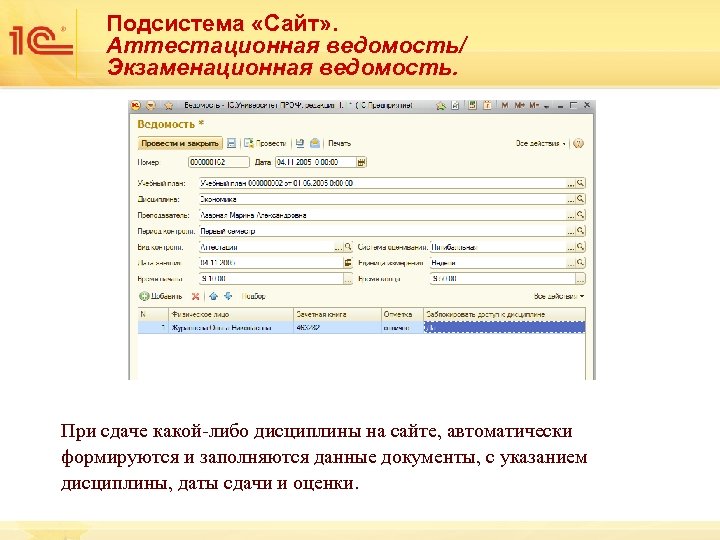Click the calculator icon in title bar
This screenshot has height=540, width=720.
point(472,105)
